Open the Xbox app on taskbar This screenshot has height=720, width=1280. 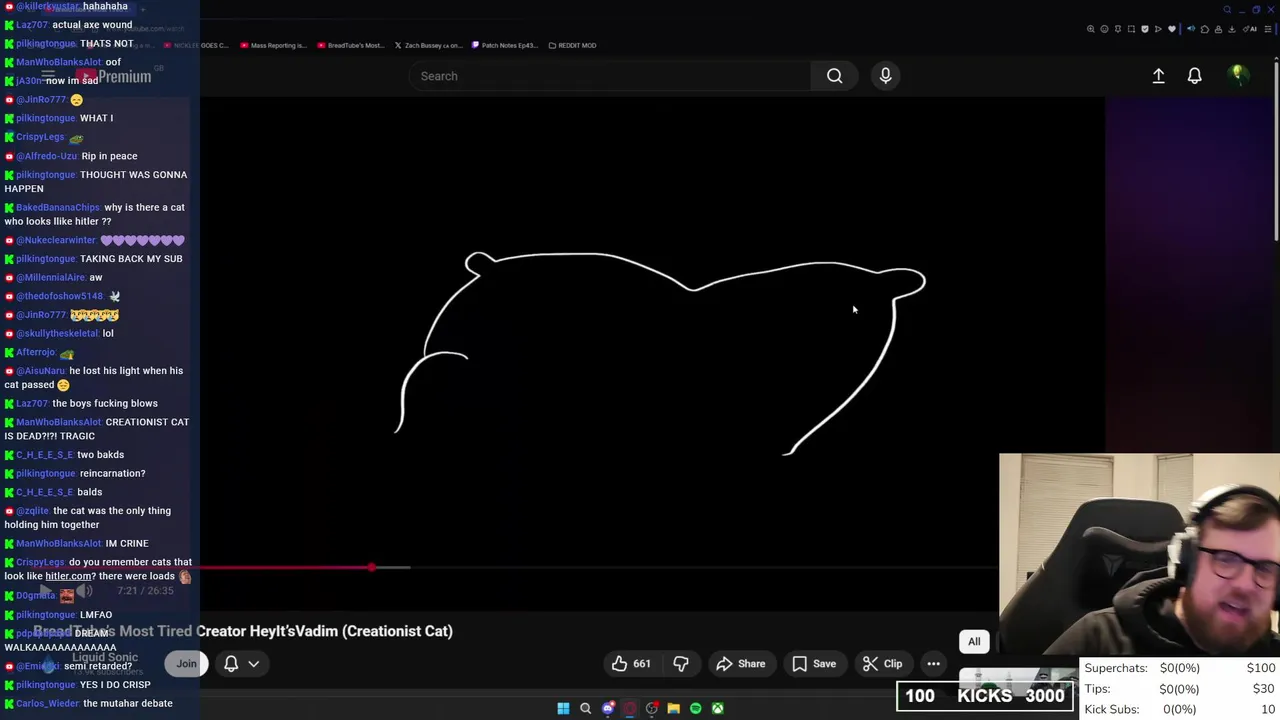(x=717, y=709)
